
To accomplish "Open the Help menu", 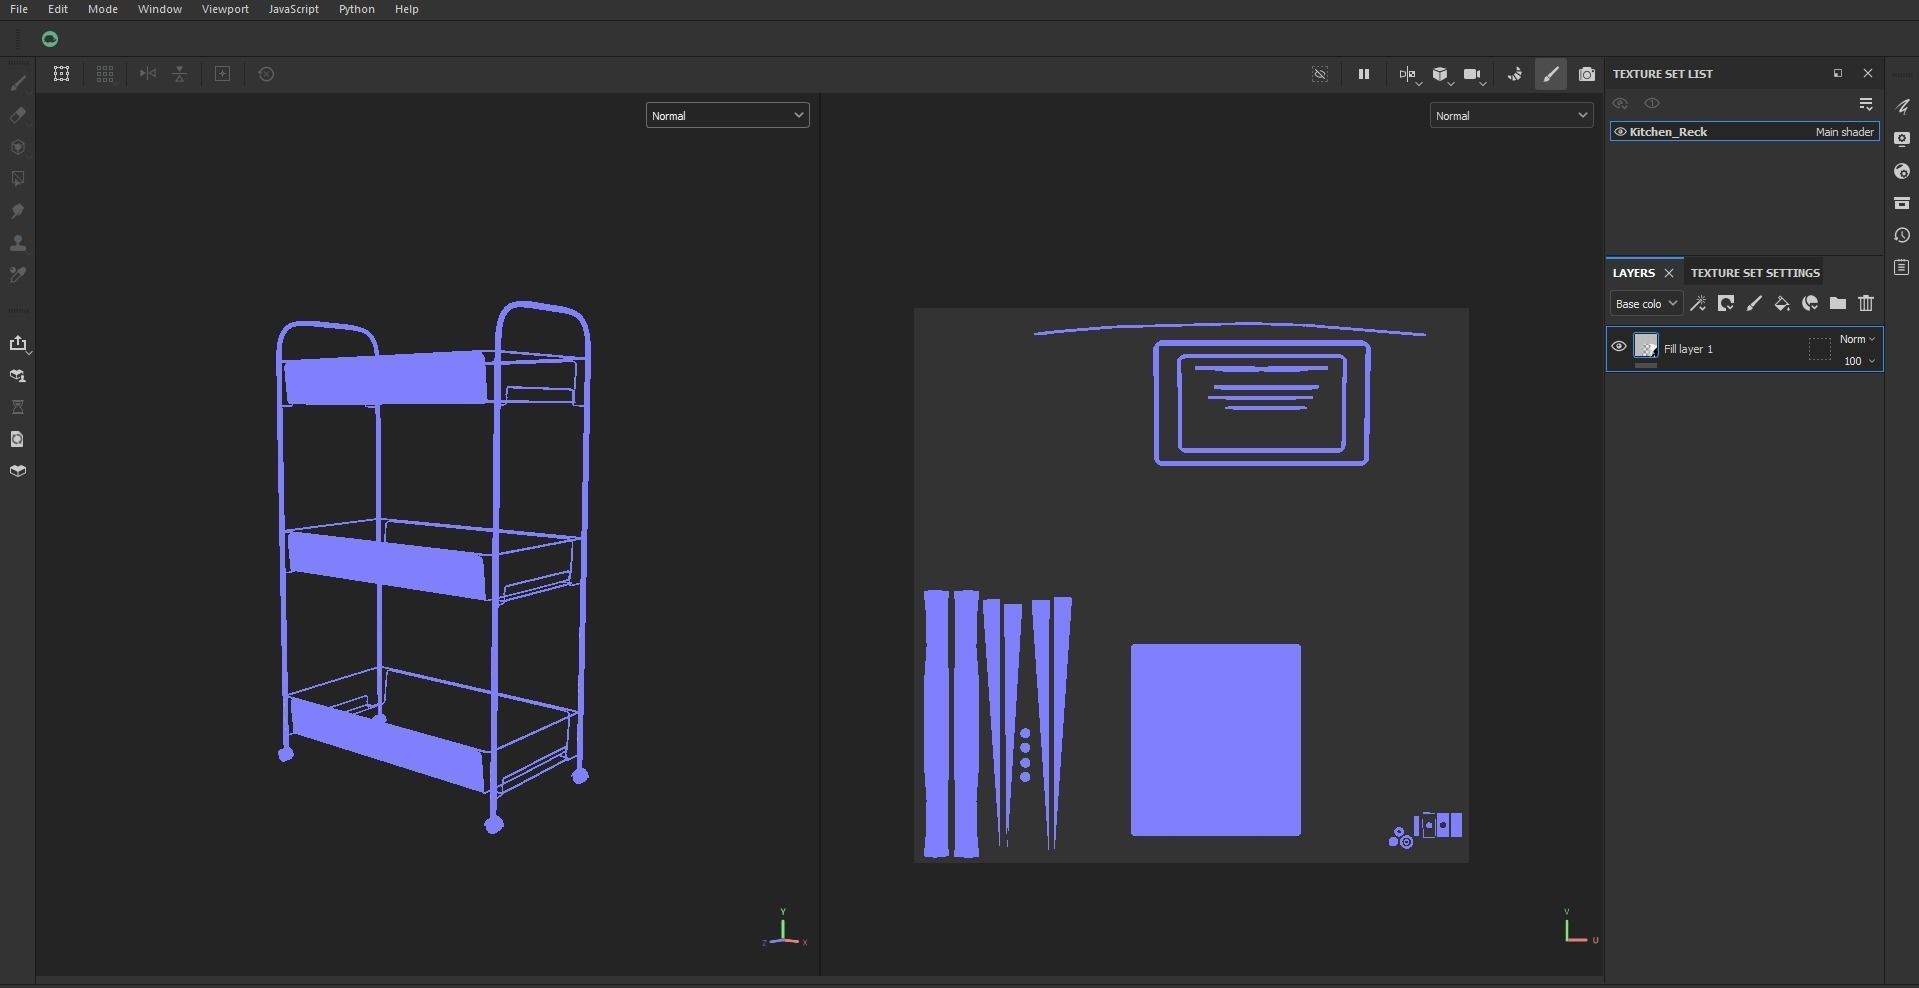I will [x=407, y=9].
